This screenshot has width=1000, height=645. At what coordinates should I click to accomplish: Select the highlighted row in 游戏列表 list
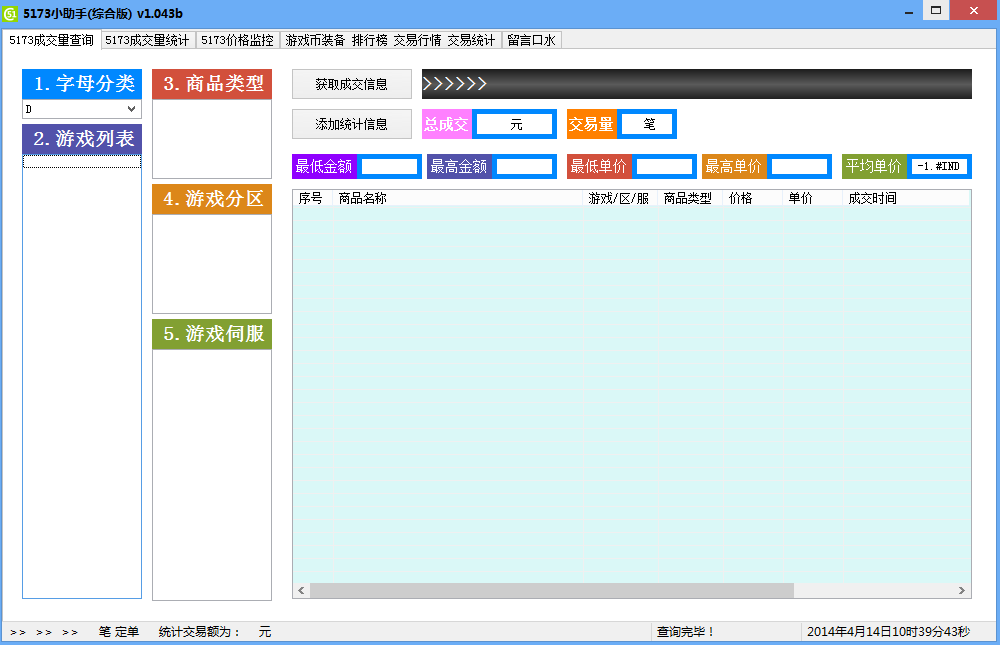[x=82, y=162]
